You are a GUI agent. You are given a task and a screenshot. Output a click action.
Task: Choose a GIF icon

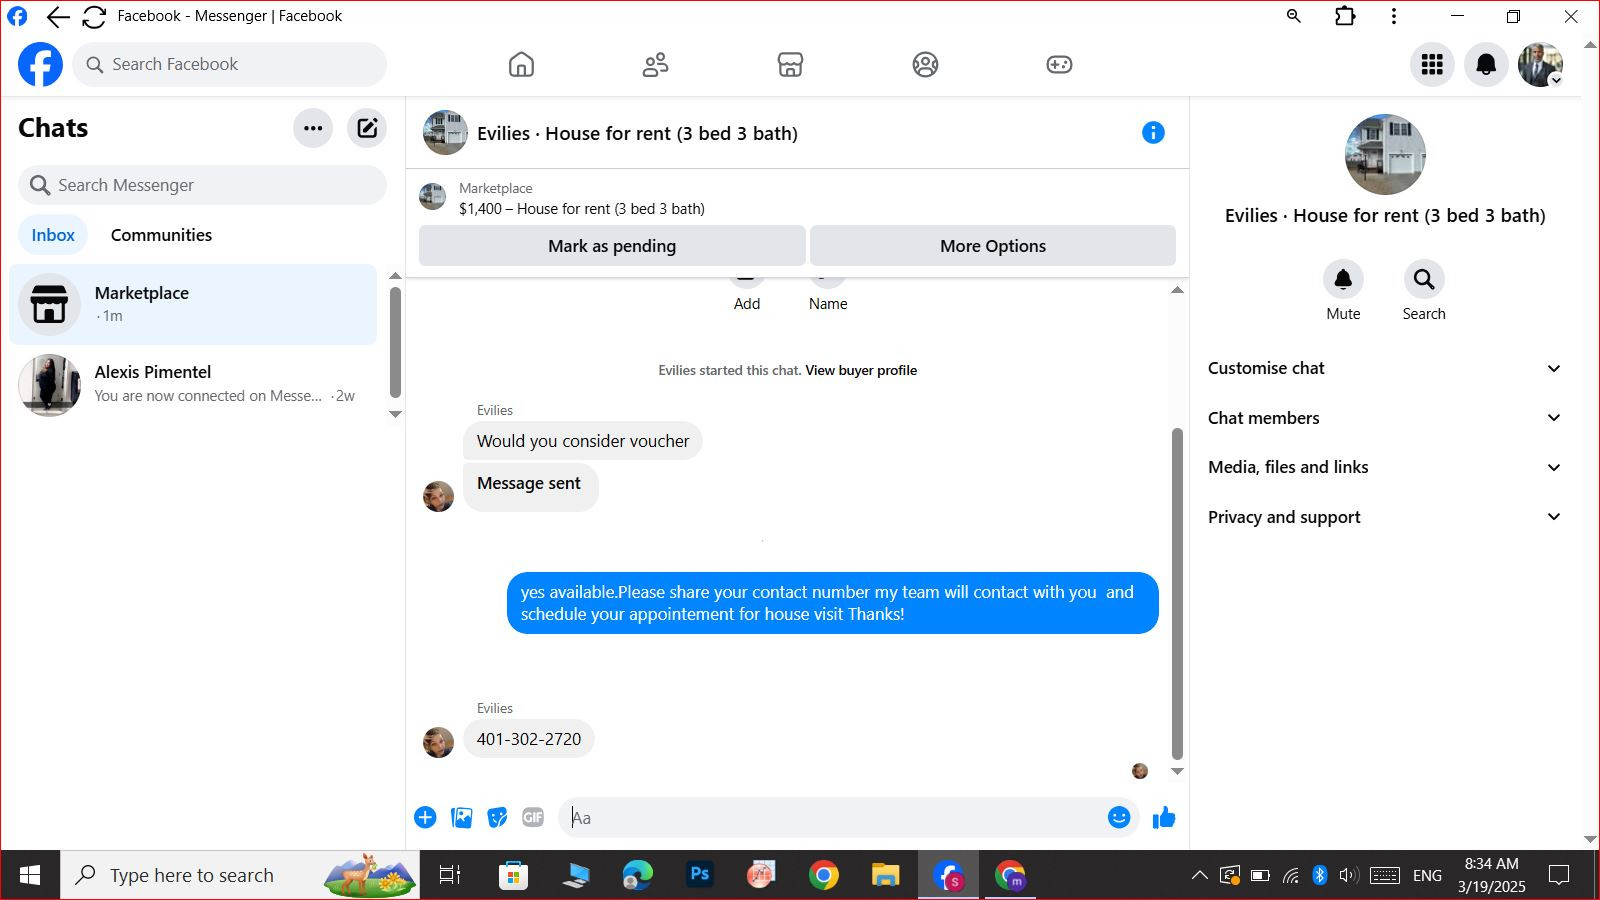[533, 818]
